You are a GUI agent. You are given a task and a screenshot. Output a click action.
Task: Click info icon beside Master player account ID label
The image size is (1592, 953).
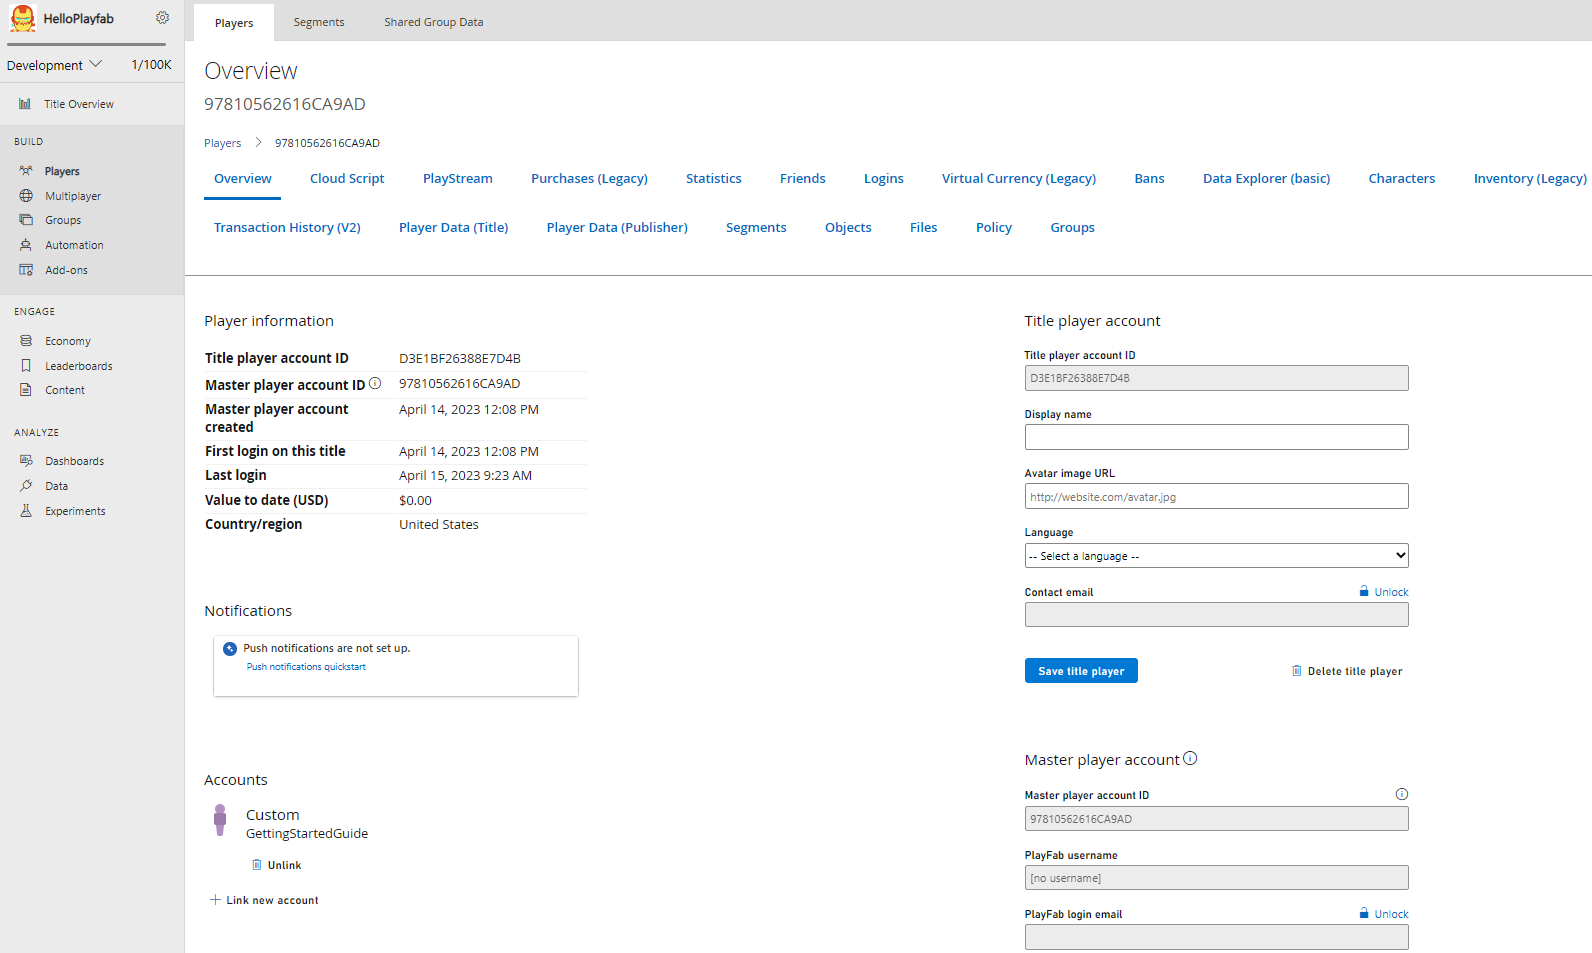(375, 384)
